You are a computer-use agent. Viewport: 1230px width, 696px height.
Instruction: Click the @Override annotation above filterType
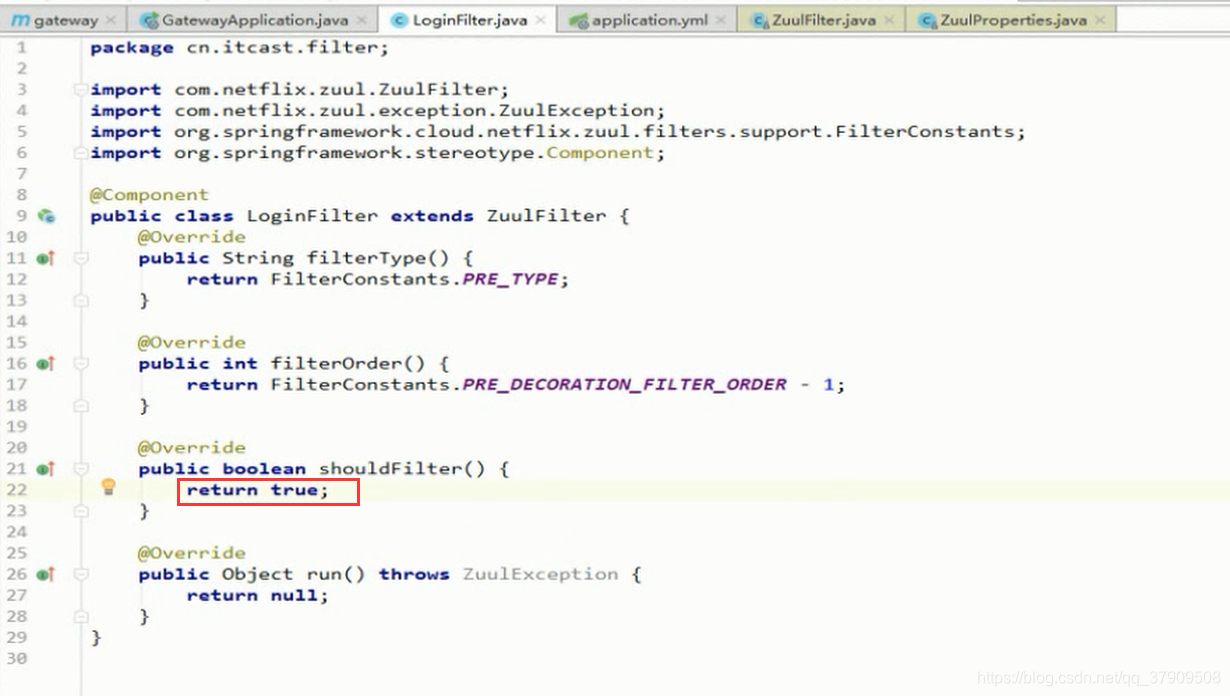192,237
